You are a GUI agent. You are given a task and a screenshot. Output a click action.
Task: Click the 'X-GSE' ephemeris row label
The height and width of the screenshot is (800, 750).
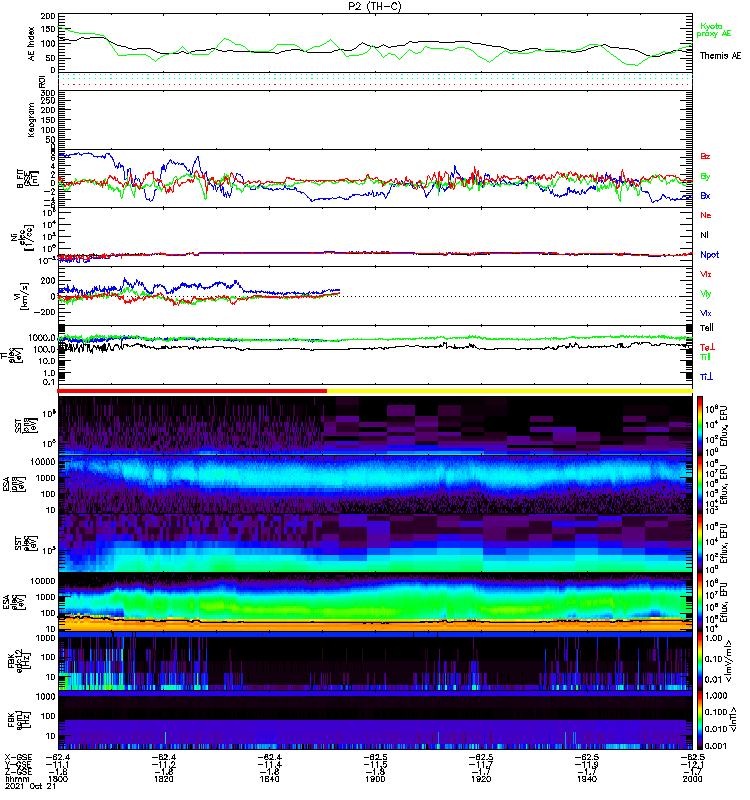tap(18, 757)
